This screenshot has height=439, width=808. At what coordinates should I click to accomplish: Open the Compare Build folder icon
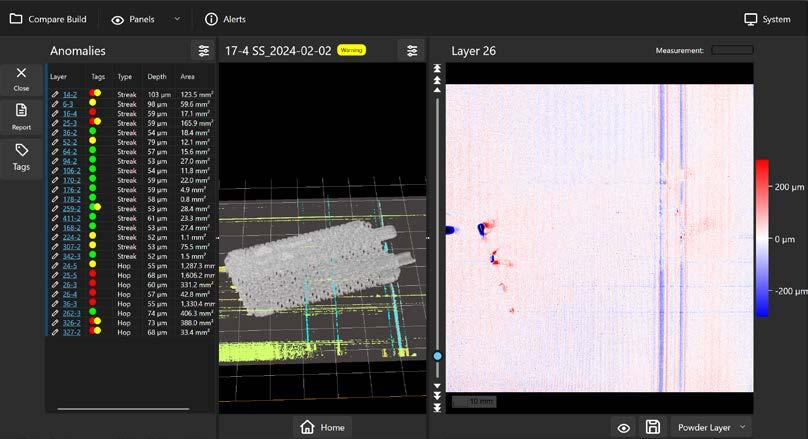point(16,19)
